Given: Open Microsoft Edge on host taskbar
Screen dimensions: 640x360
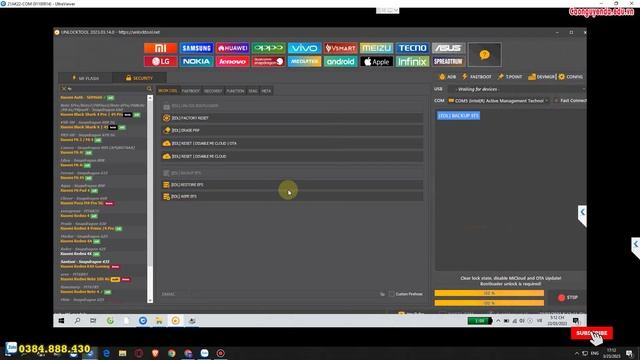Looking at the screenshot, I should 106,353.
